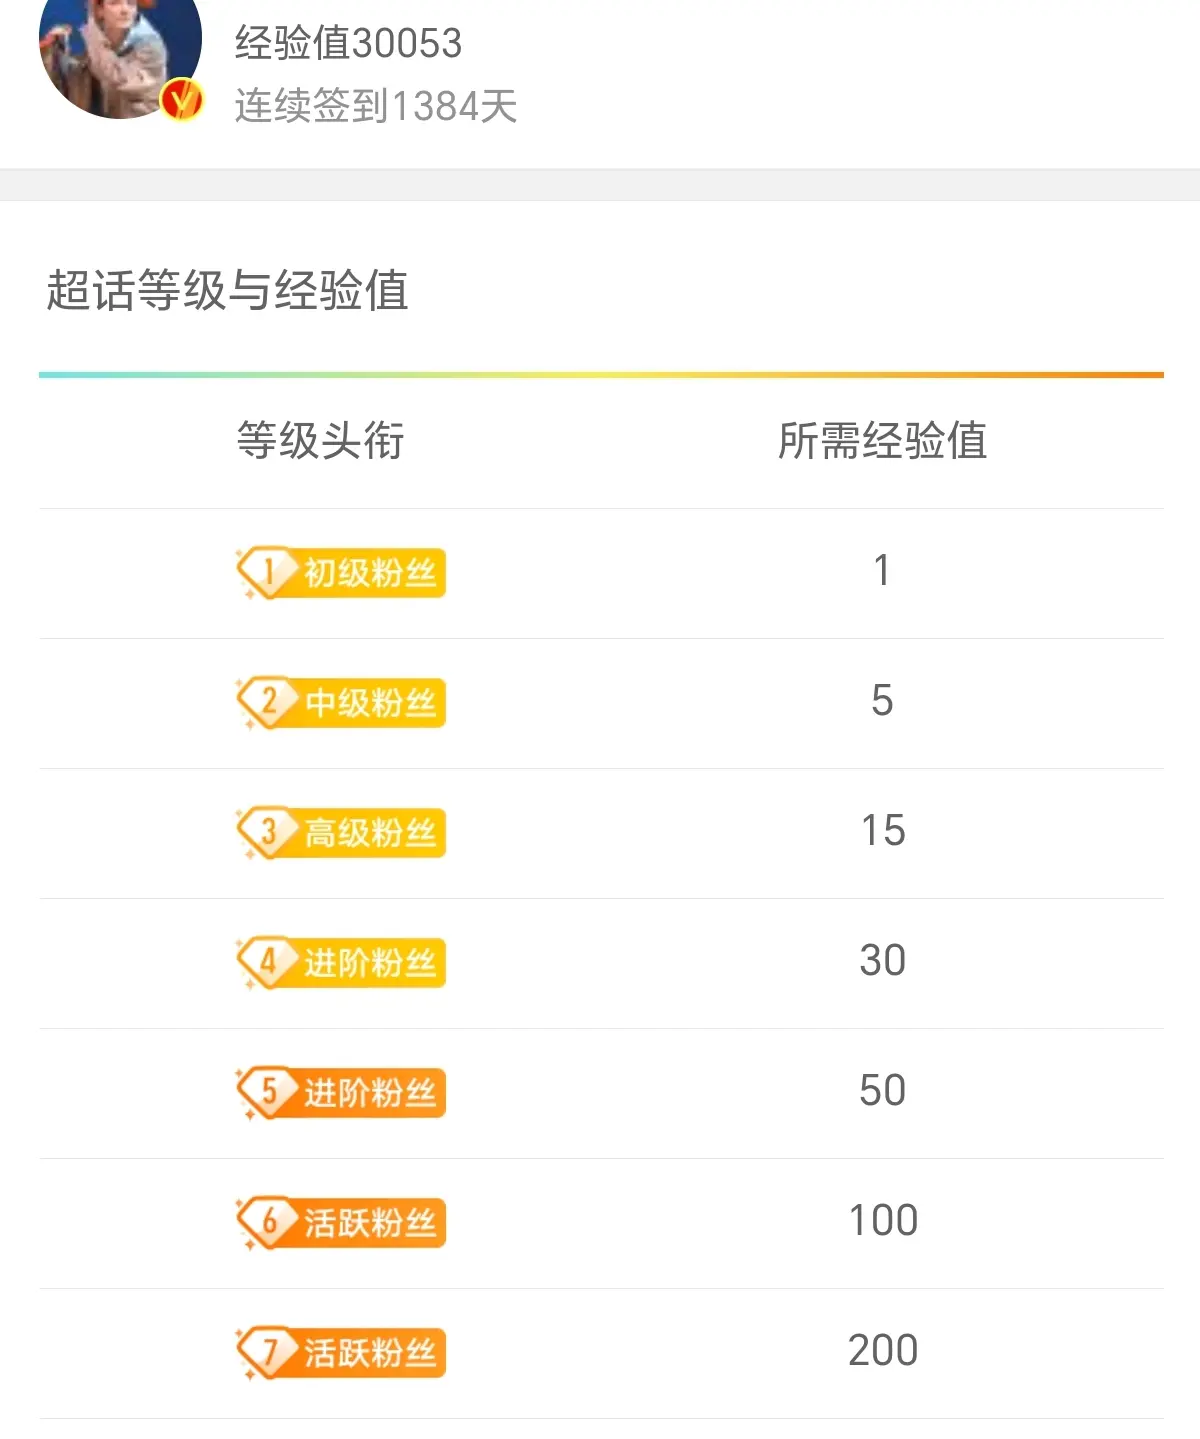Tap the level 5 进阶粉丝 badge
Image resolution: width=1200 pixels, height=1439 pixels.
click(x=341, y=1093)
